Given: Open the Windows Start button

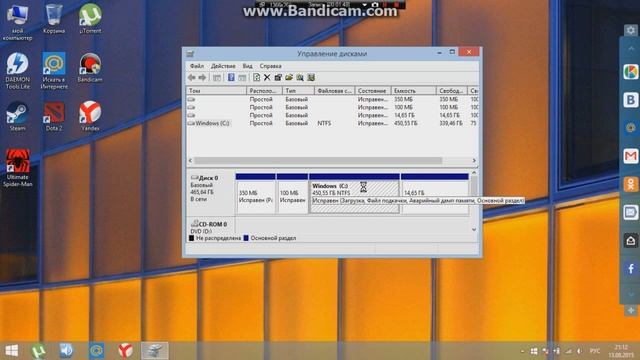Looking at the screenshot, I should coord(12,351).
